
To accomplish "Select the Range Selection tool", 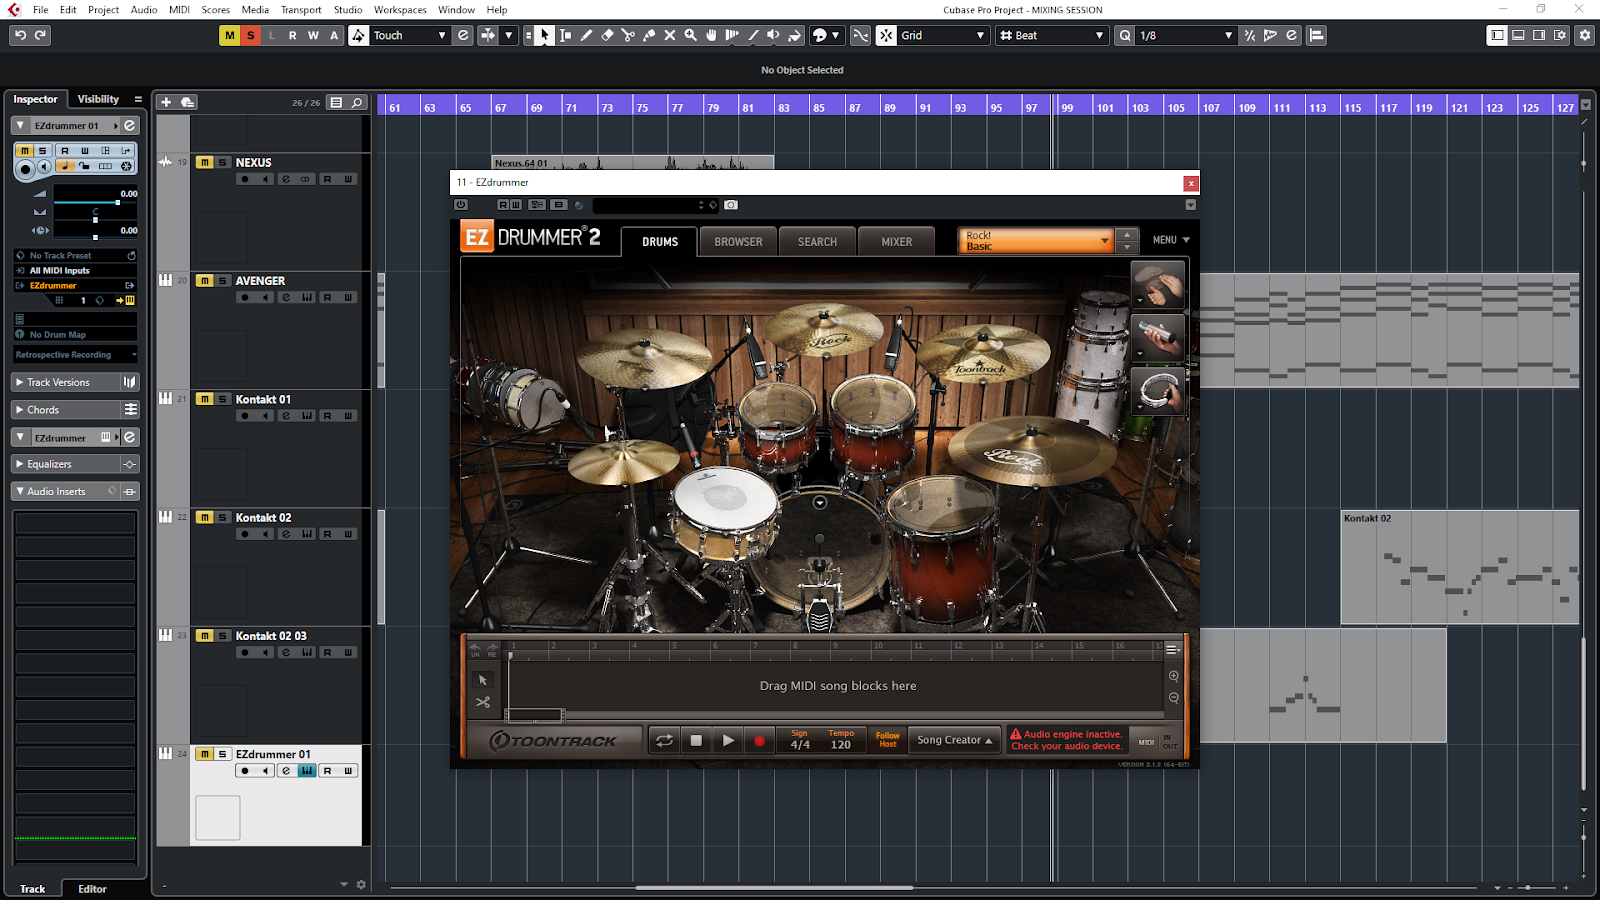I will [x=565, y=35].
